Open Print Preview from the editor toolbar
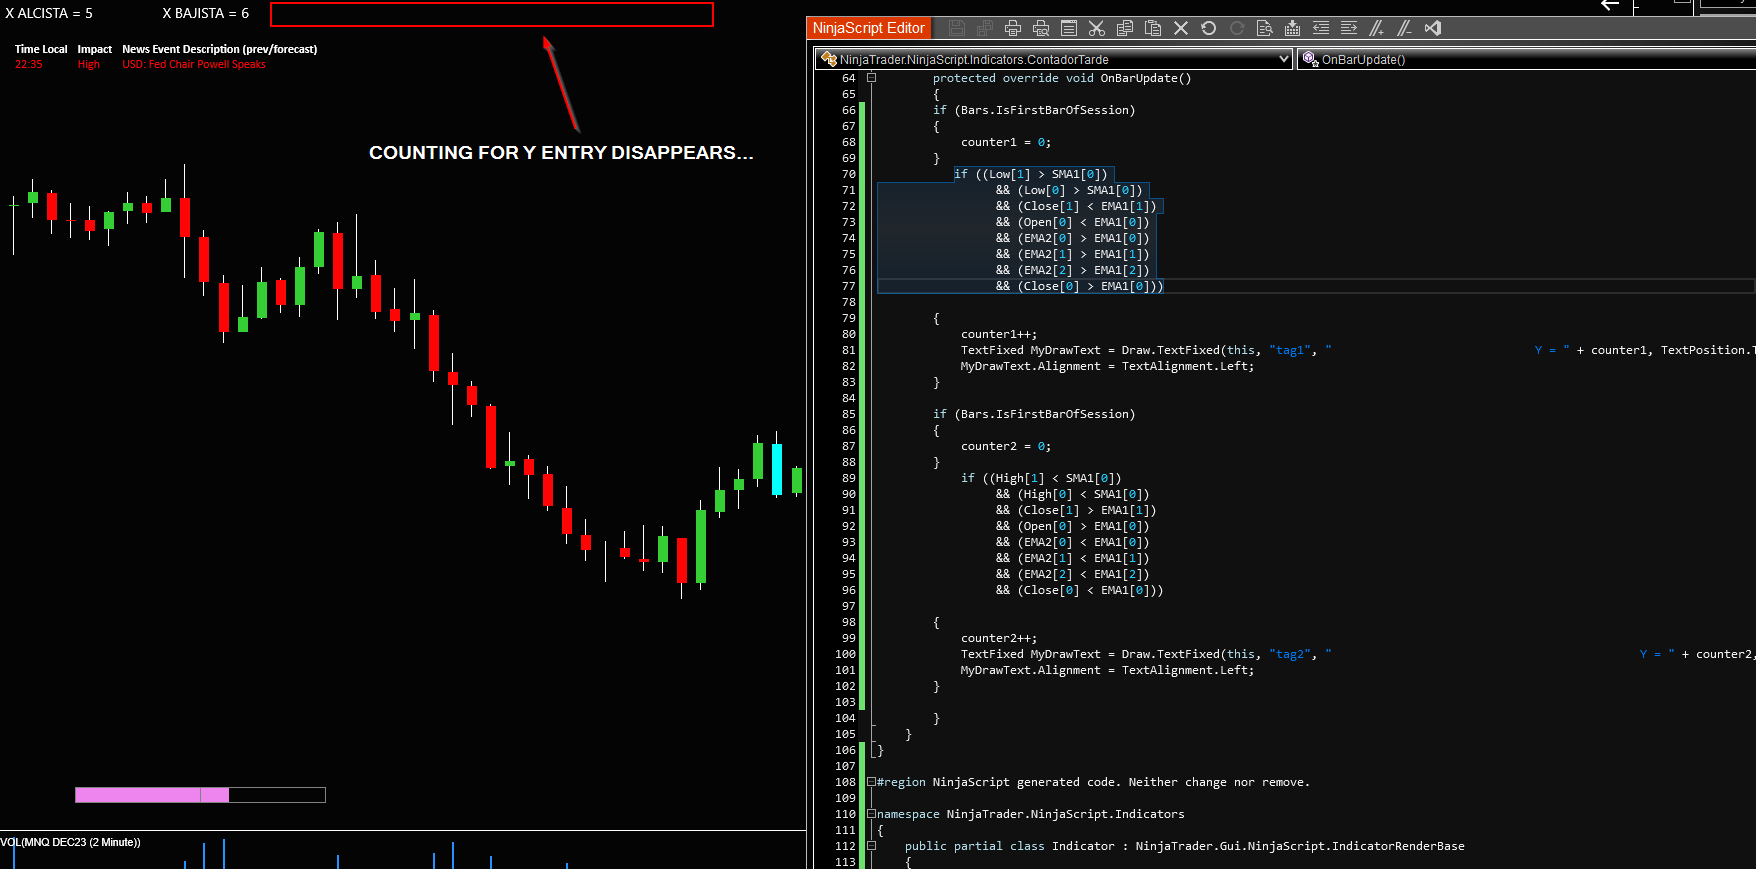This screenshot has height=869, width=1756. point(1041,28)
